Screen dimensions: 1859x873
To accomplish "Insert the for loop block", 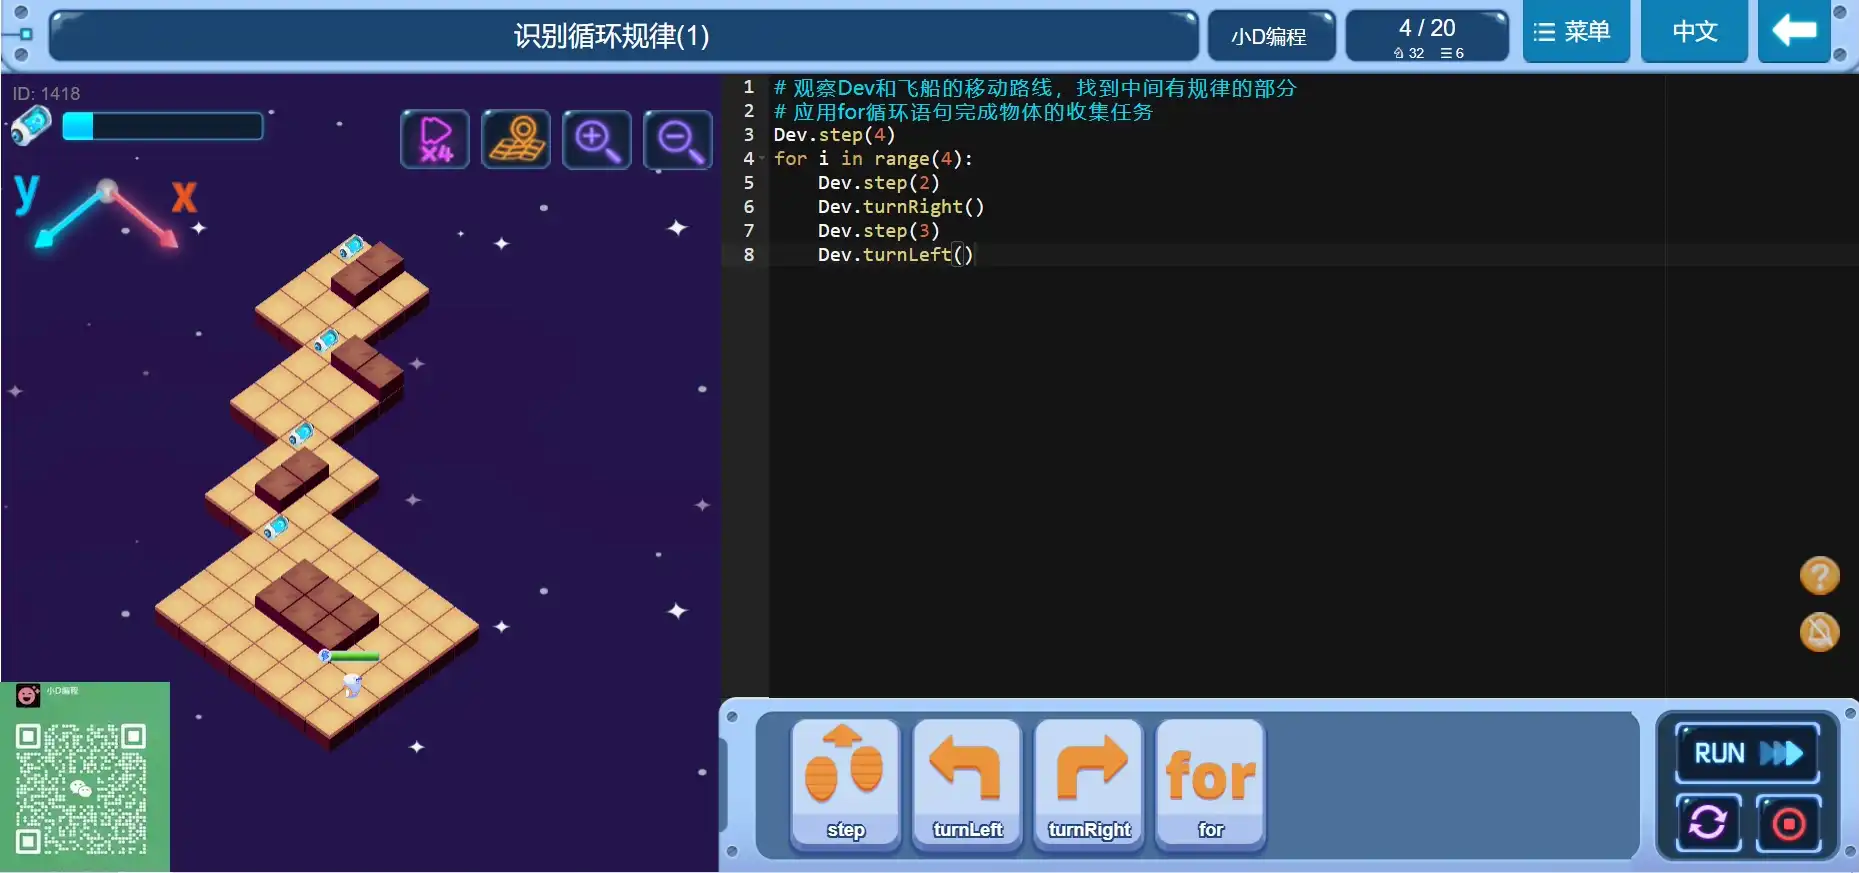I will tap(1210, 785).
